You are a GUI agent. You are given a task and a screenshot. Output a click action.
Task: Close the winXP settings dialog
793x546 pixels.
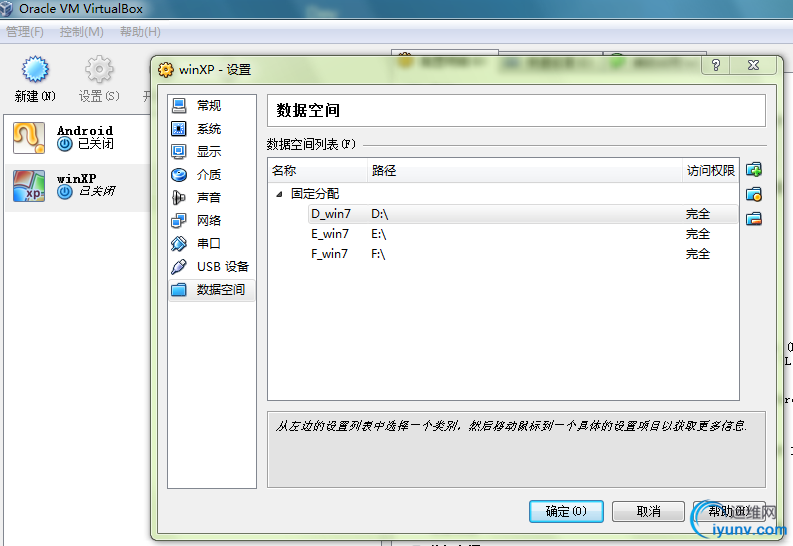(x=754, y=65)
